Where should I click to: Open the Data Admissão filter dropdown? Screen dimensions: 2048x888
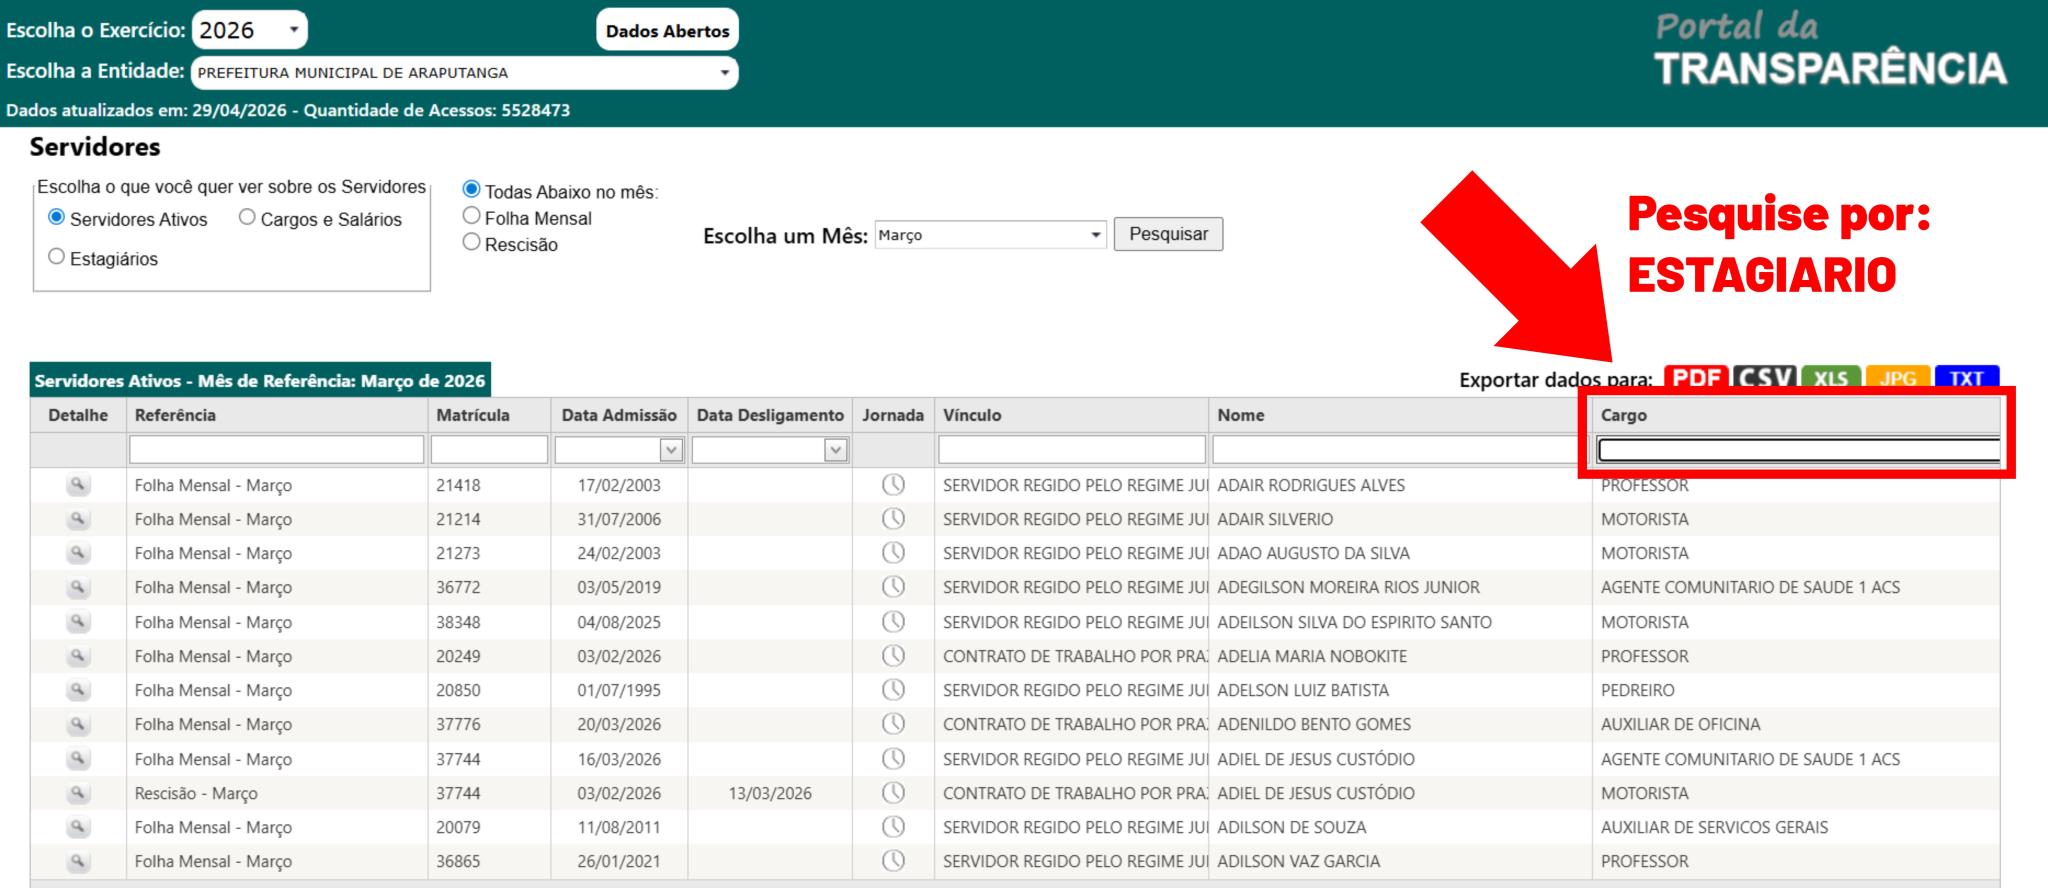672,451
